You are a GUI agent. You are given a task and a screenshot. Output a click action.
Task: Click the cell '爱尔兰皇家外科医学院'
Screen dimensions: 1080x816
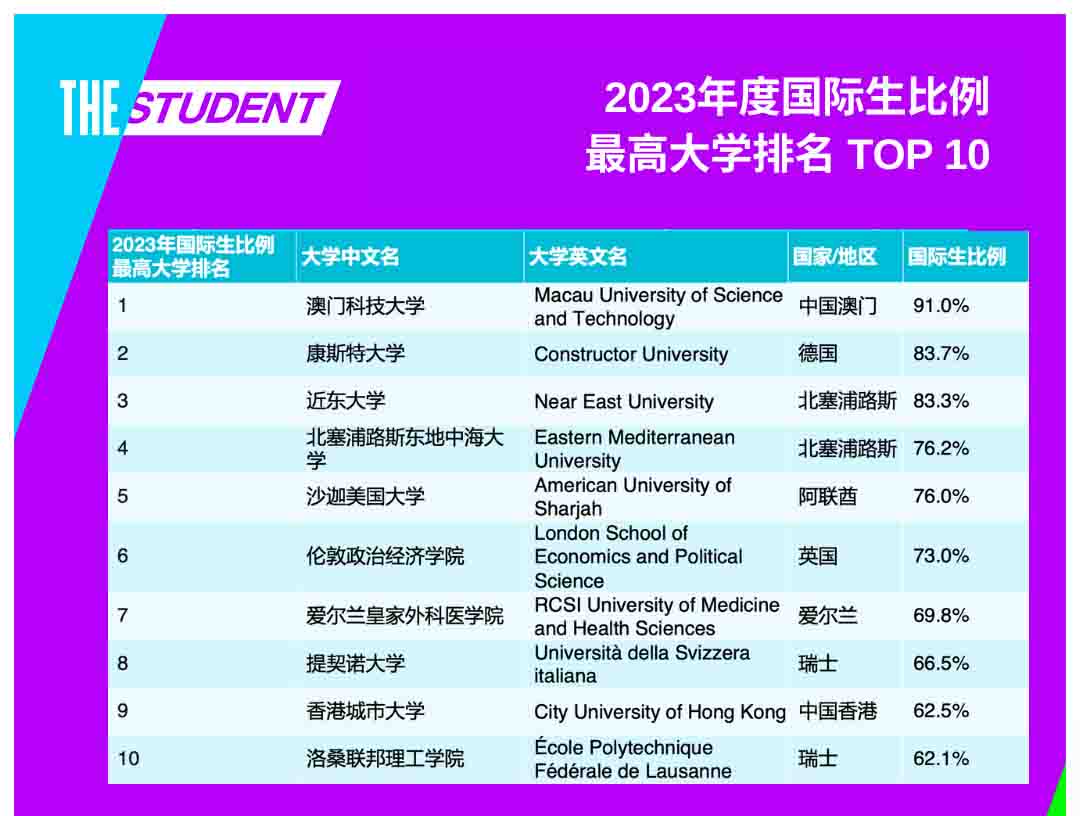point(405,616)
